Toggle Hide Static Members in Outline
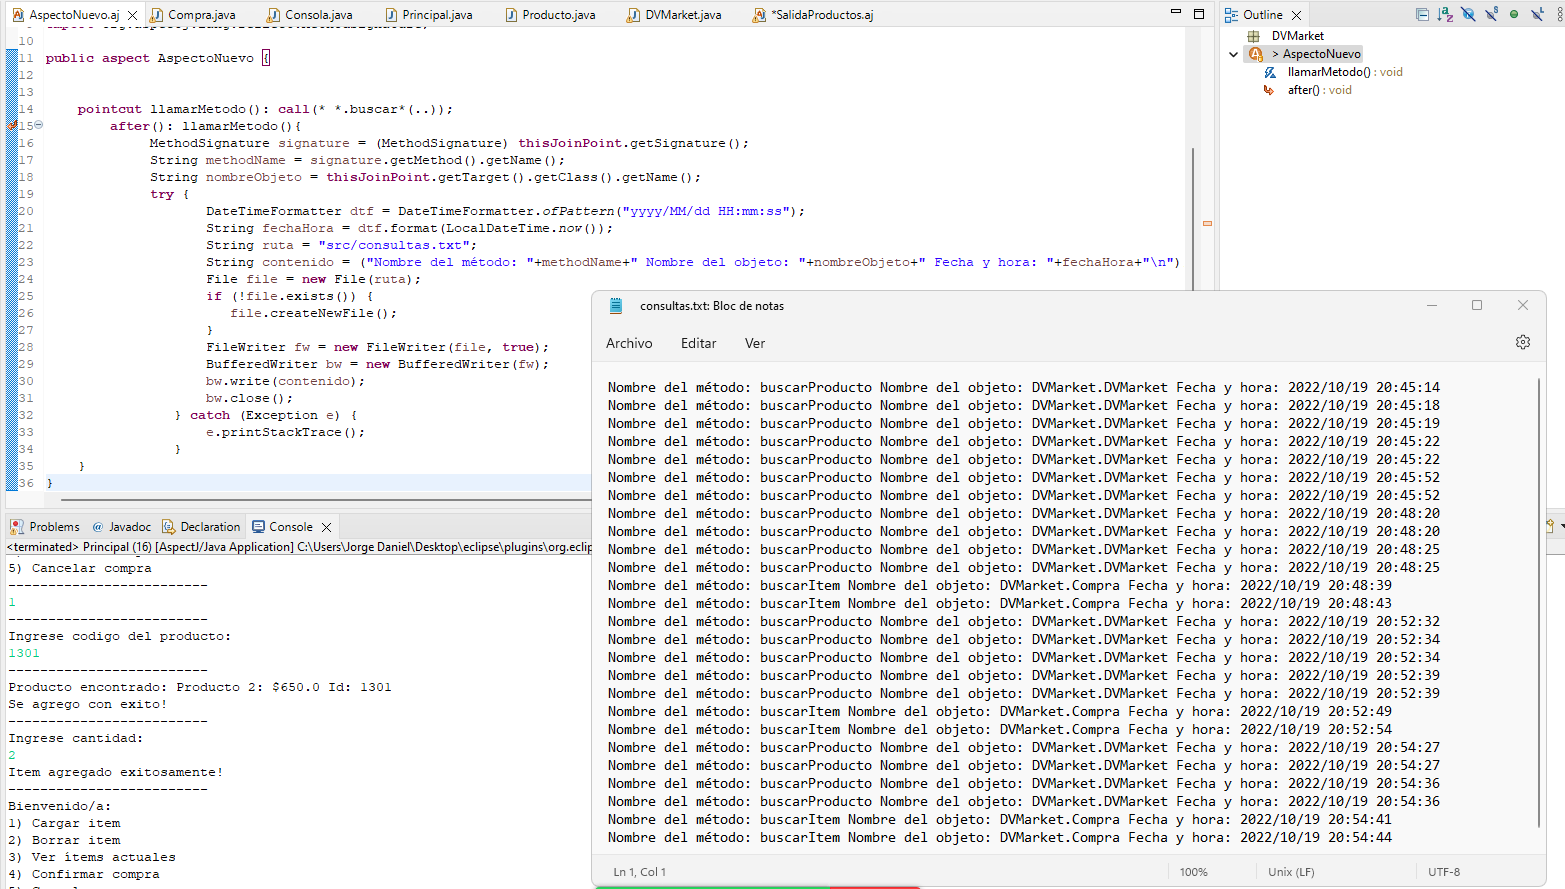Screen dimensions: 1565x889 tap(1492, 13)
